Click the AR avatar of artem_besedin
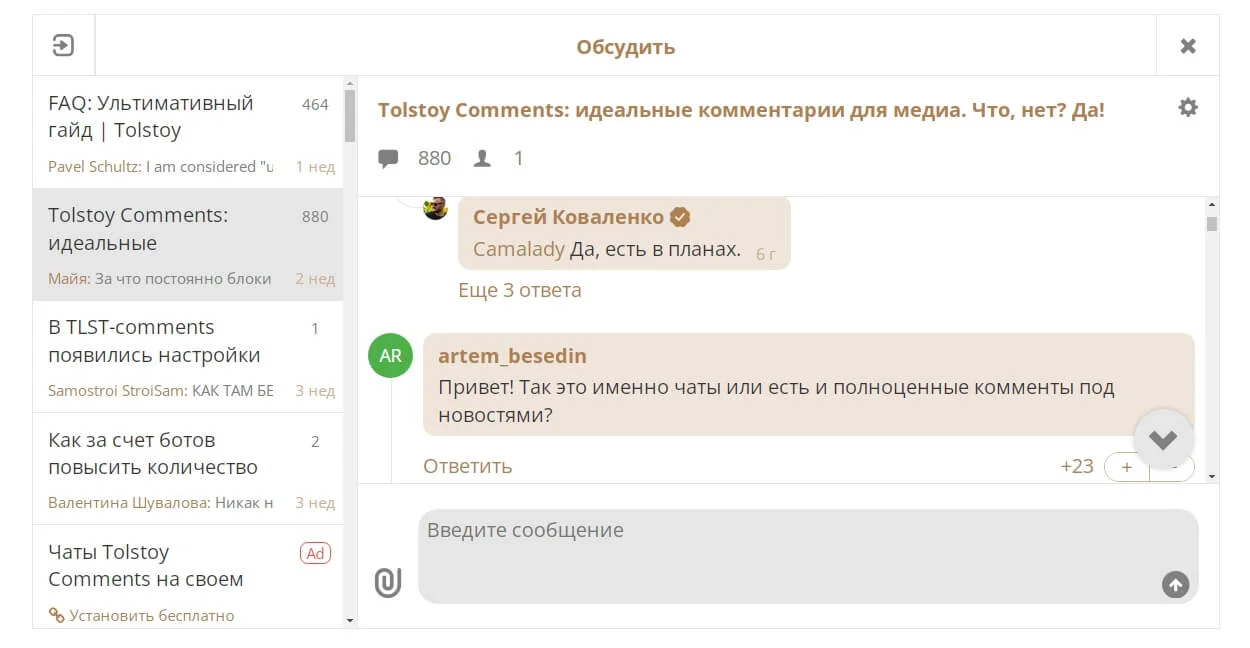This screenshot has height=648, width=1250. pyautogui.click(x=390, y=356)
